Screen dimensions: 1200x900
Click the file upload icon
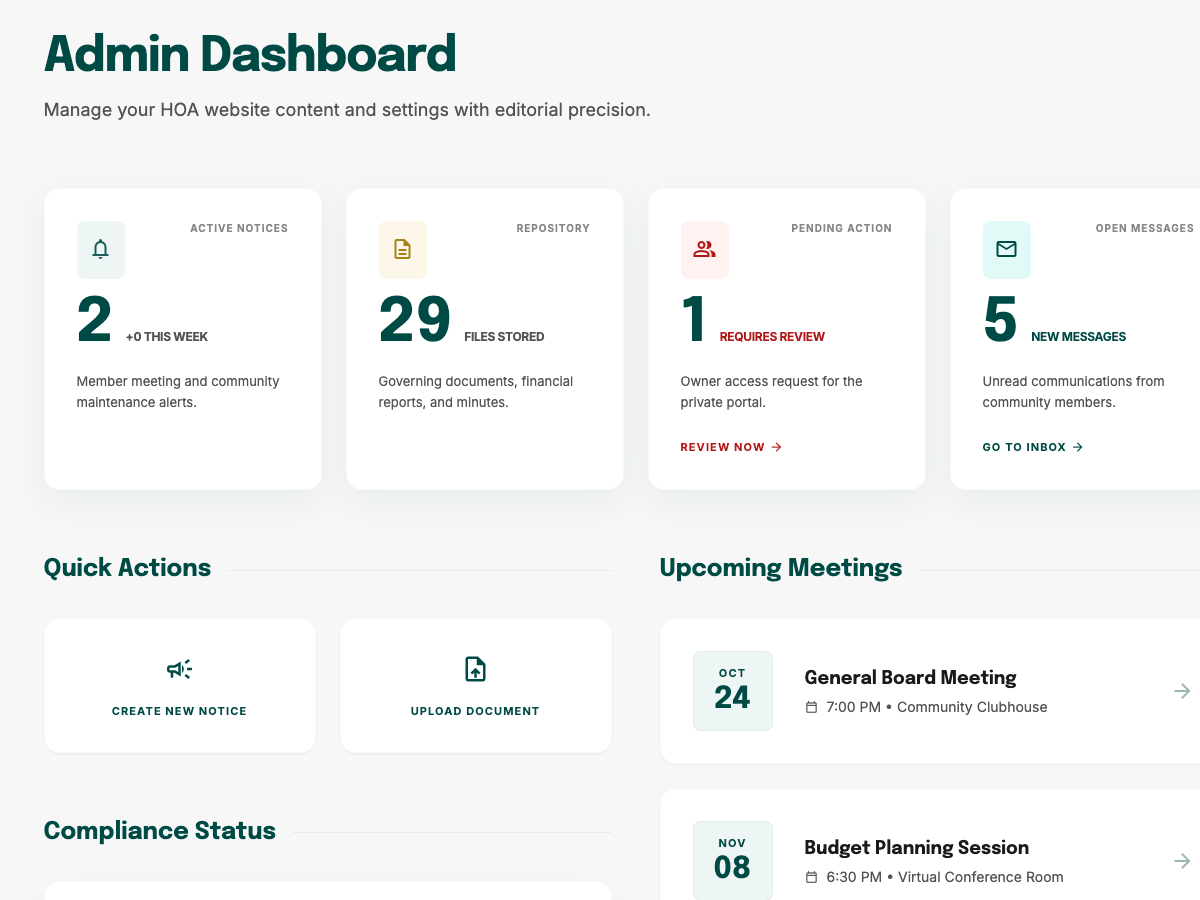[475, 670]
